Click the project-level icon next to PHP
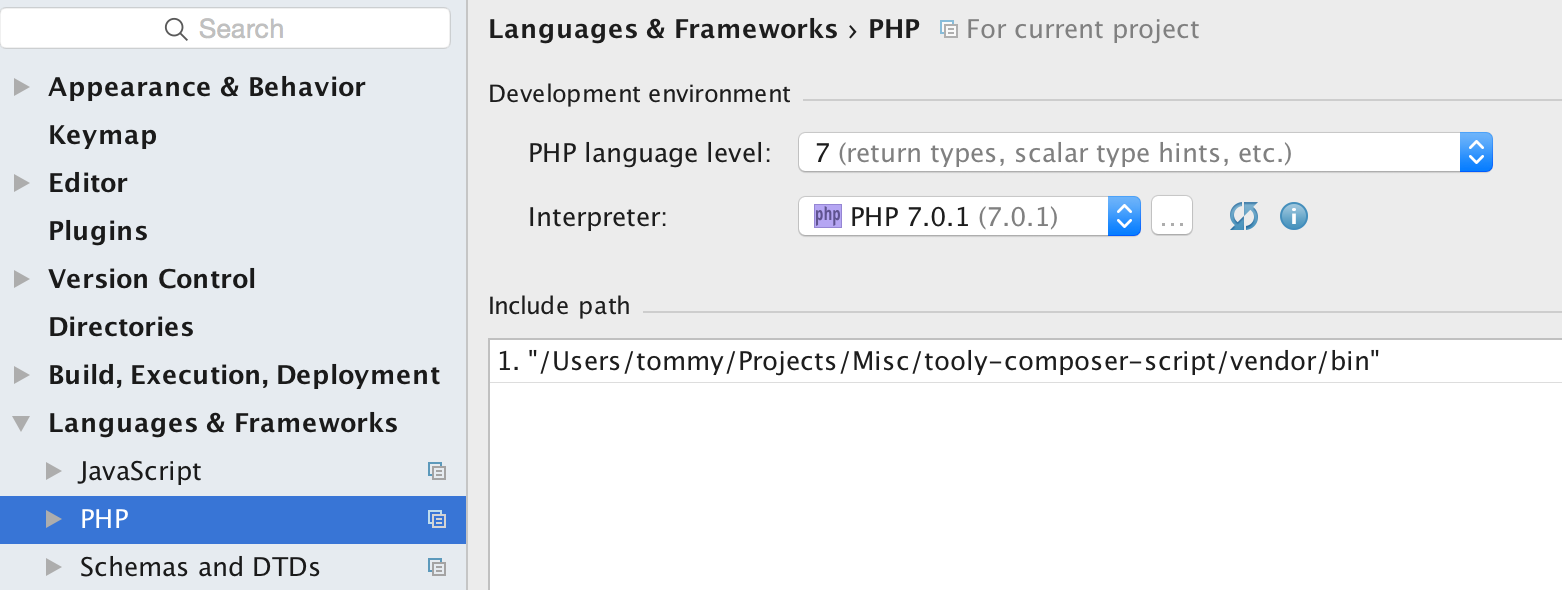This screenshot has height=590, width=1562. click(x=436, y=519)
